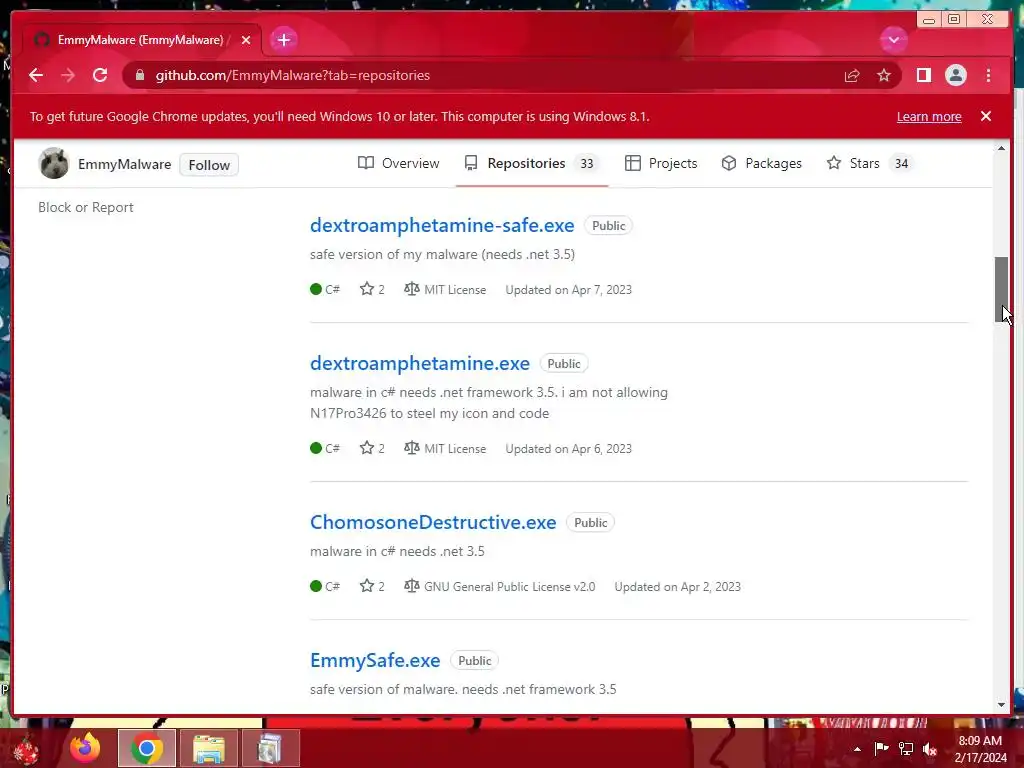1024x768 pixels.
Task: Open Chrome side panel icon
Action: pos(923,75)
